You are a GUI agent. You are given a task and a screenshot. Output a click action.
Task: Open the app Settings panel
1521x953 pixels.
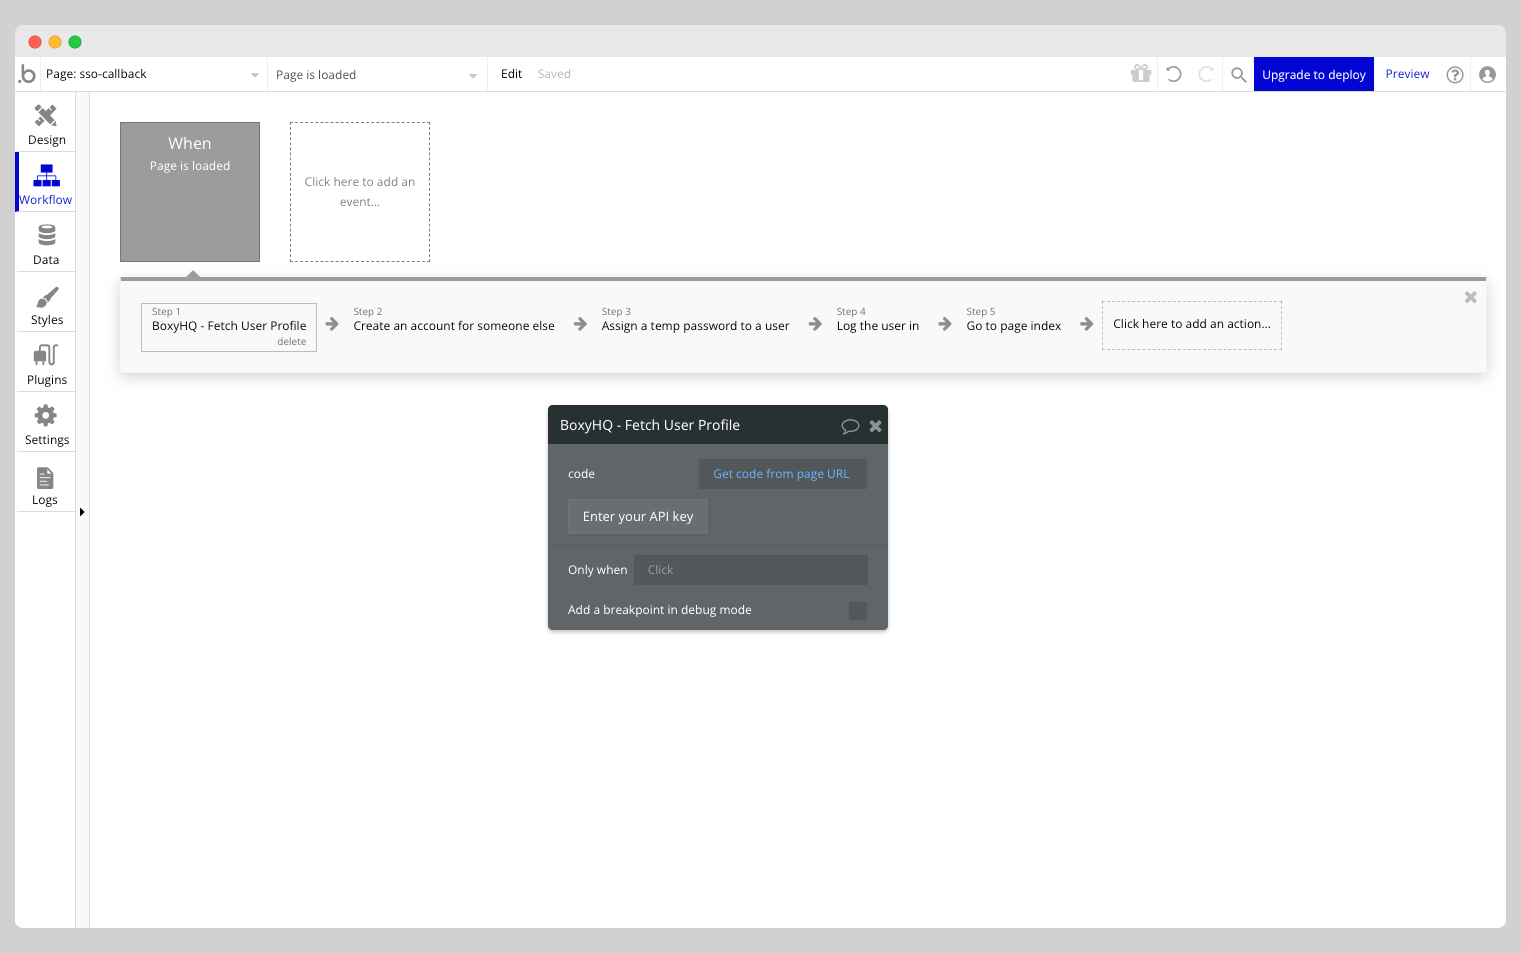point(45,422)
